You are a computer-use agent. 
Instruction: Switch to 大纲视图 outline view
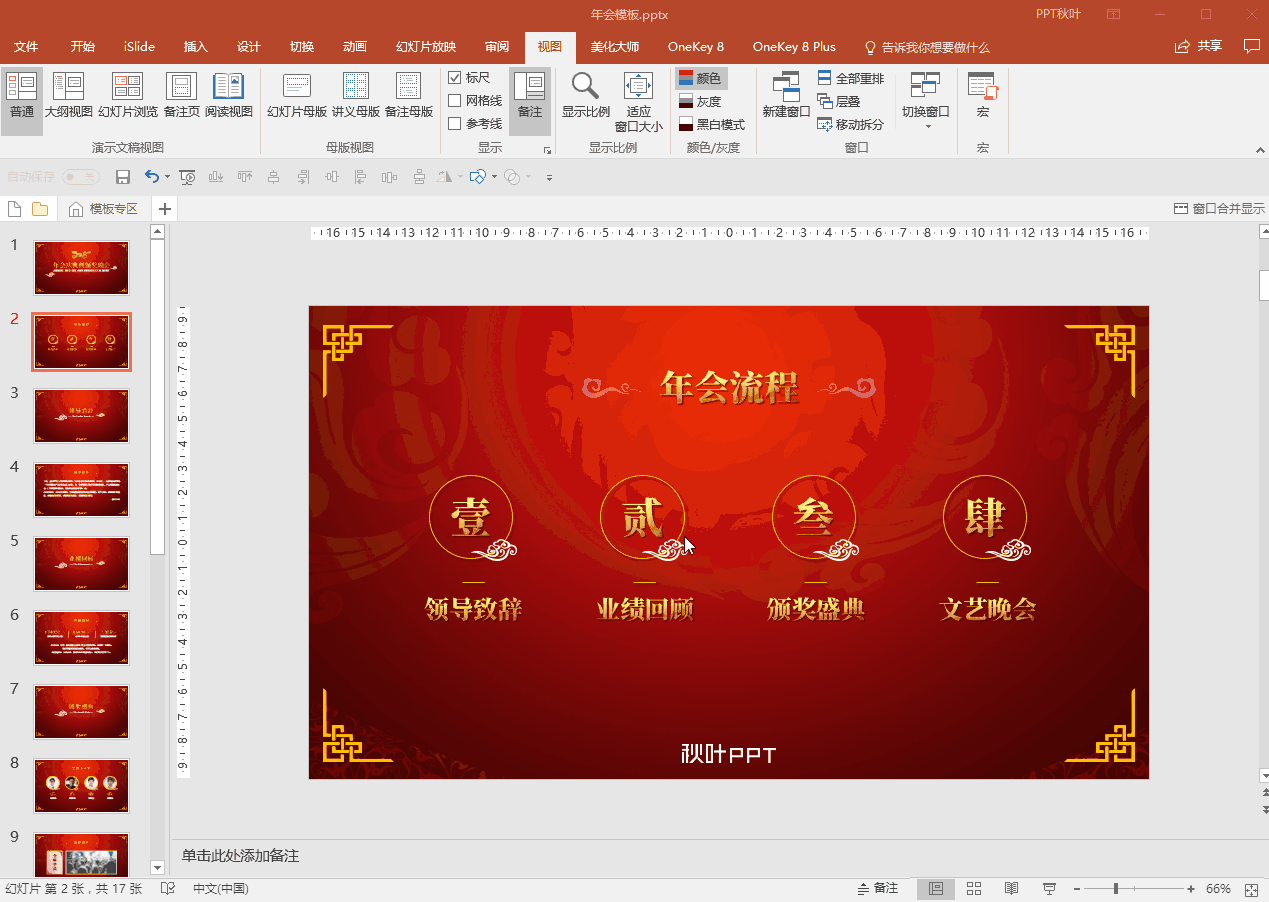pos(69,98)
